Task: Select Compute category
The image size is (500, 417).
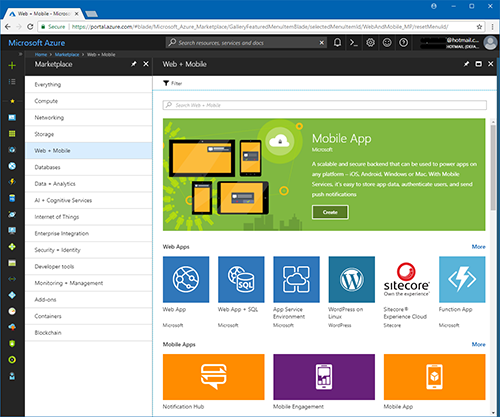Action: coord(89,101)
